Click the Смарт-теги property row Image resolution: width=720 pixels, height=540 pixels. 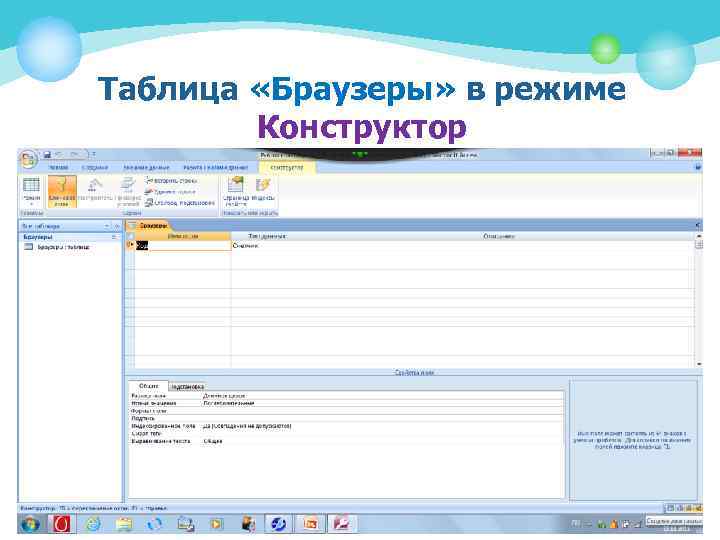(347, 433)
